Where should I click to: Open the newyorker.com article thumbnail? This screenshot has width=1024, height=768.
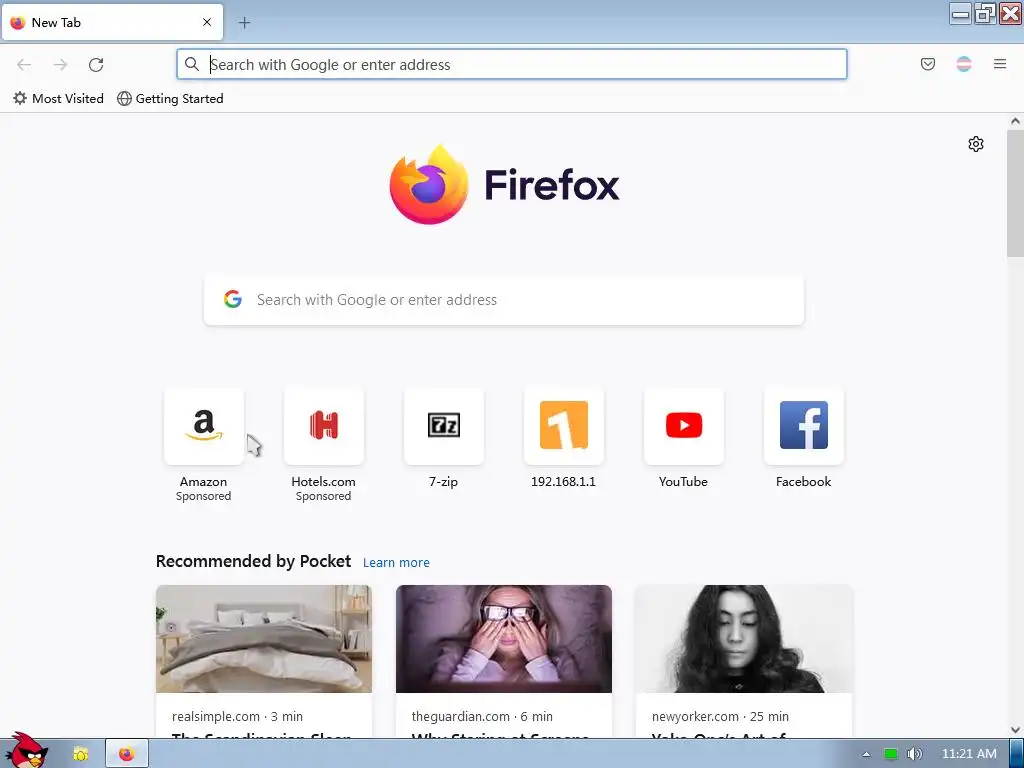[x=744, y=639]
